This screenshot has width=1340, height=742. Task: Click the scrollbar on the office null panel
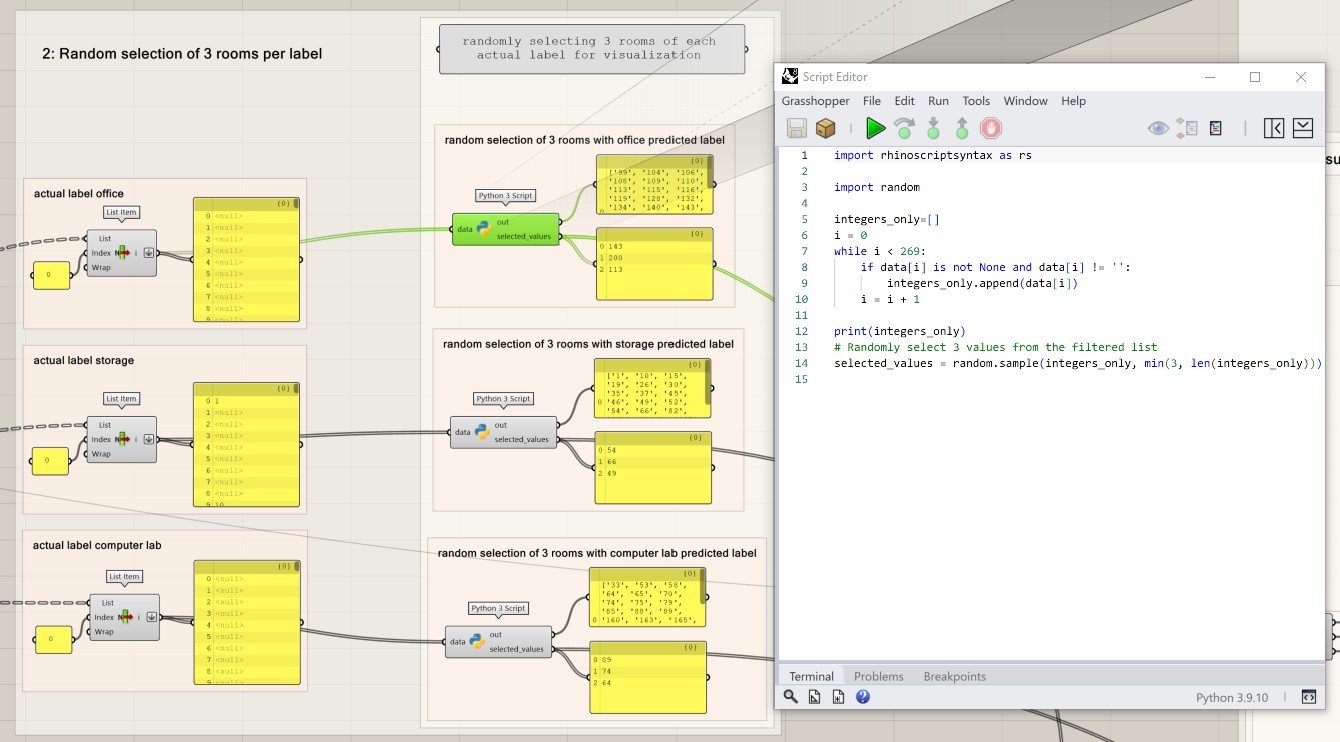point(296,204)
